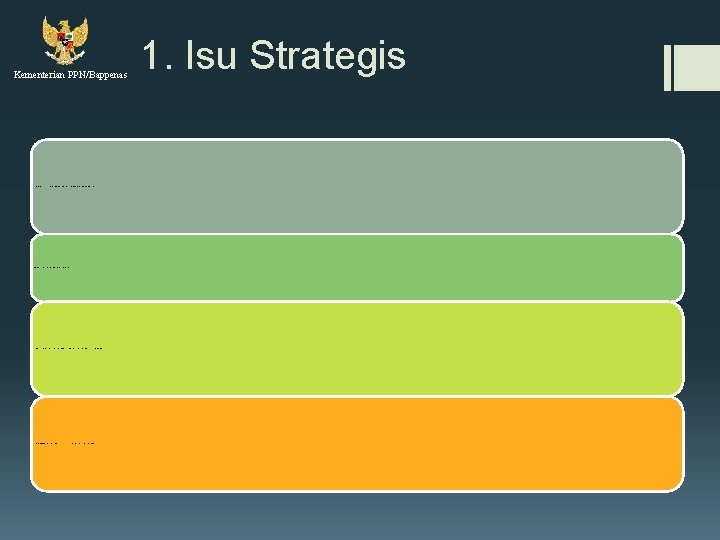Click the number '1.' in the title
This screenshot has height=540, width=720.
click(155, 55)
